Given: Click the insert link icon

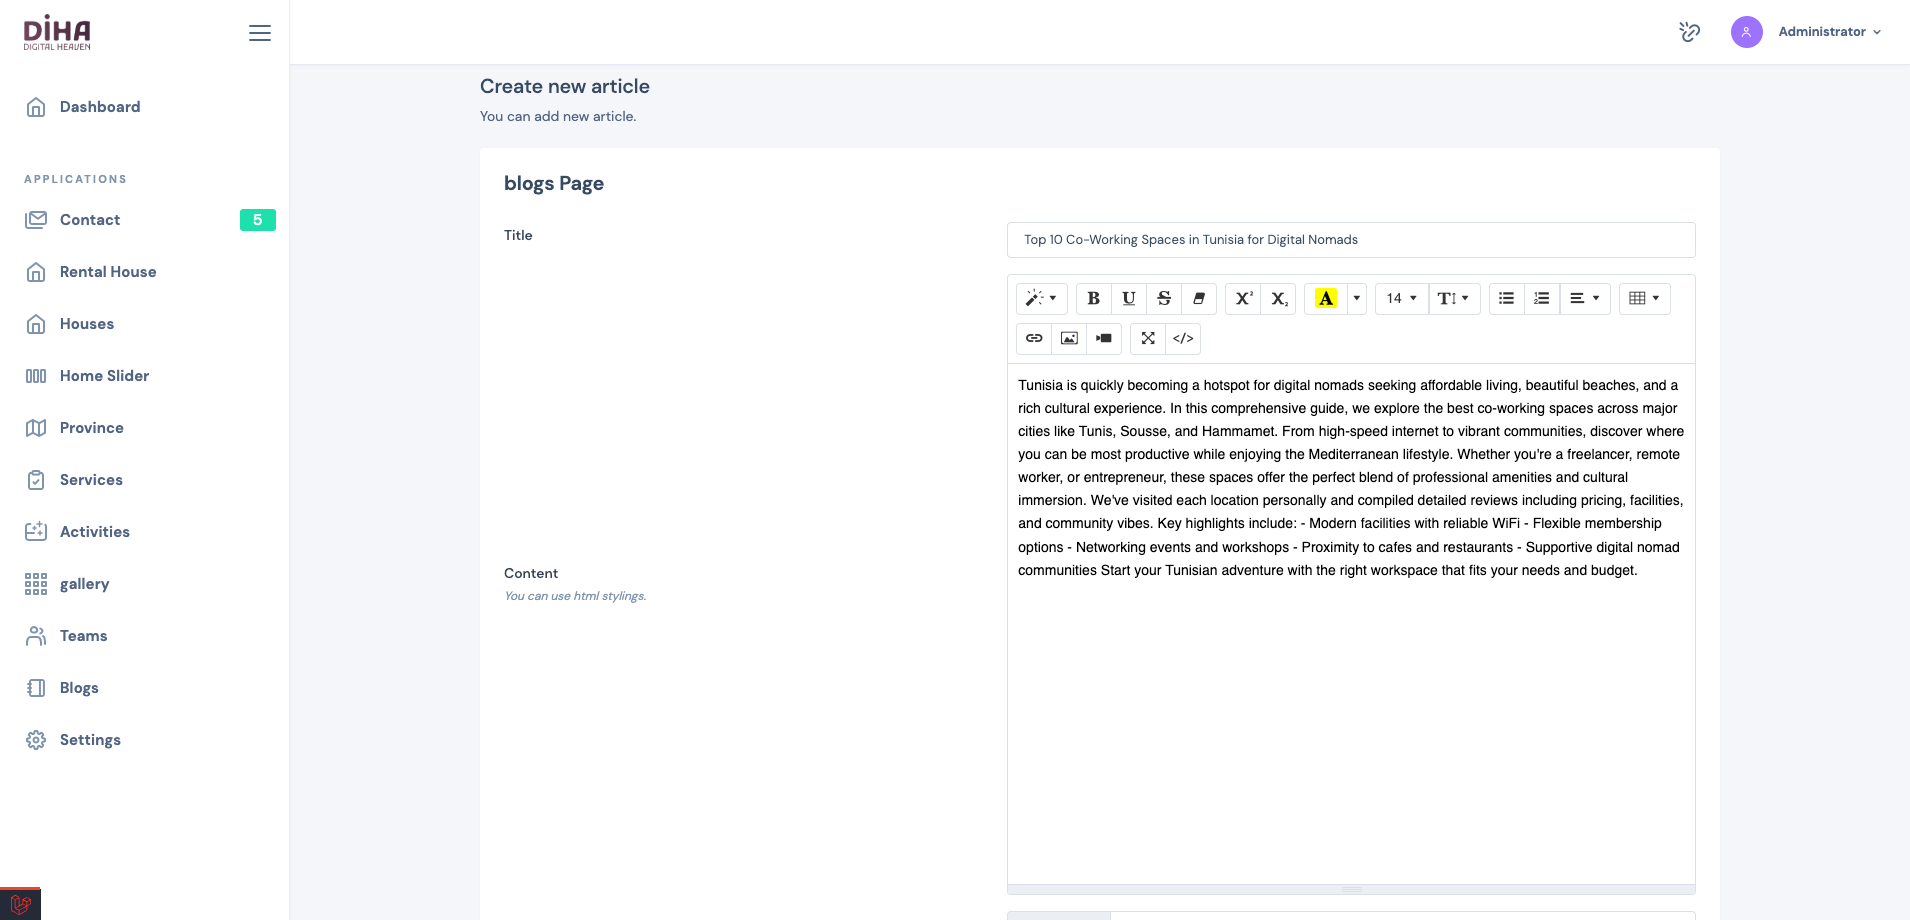Looking at the screenshot, I should (1034, 338).
